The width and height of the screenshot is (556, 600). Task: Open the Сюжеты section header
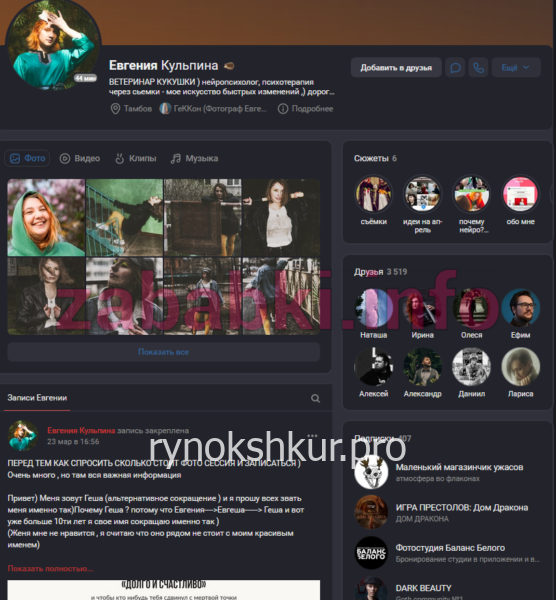point(375,158)
